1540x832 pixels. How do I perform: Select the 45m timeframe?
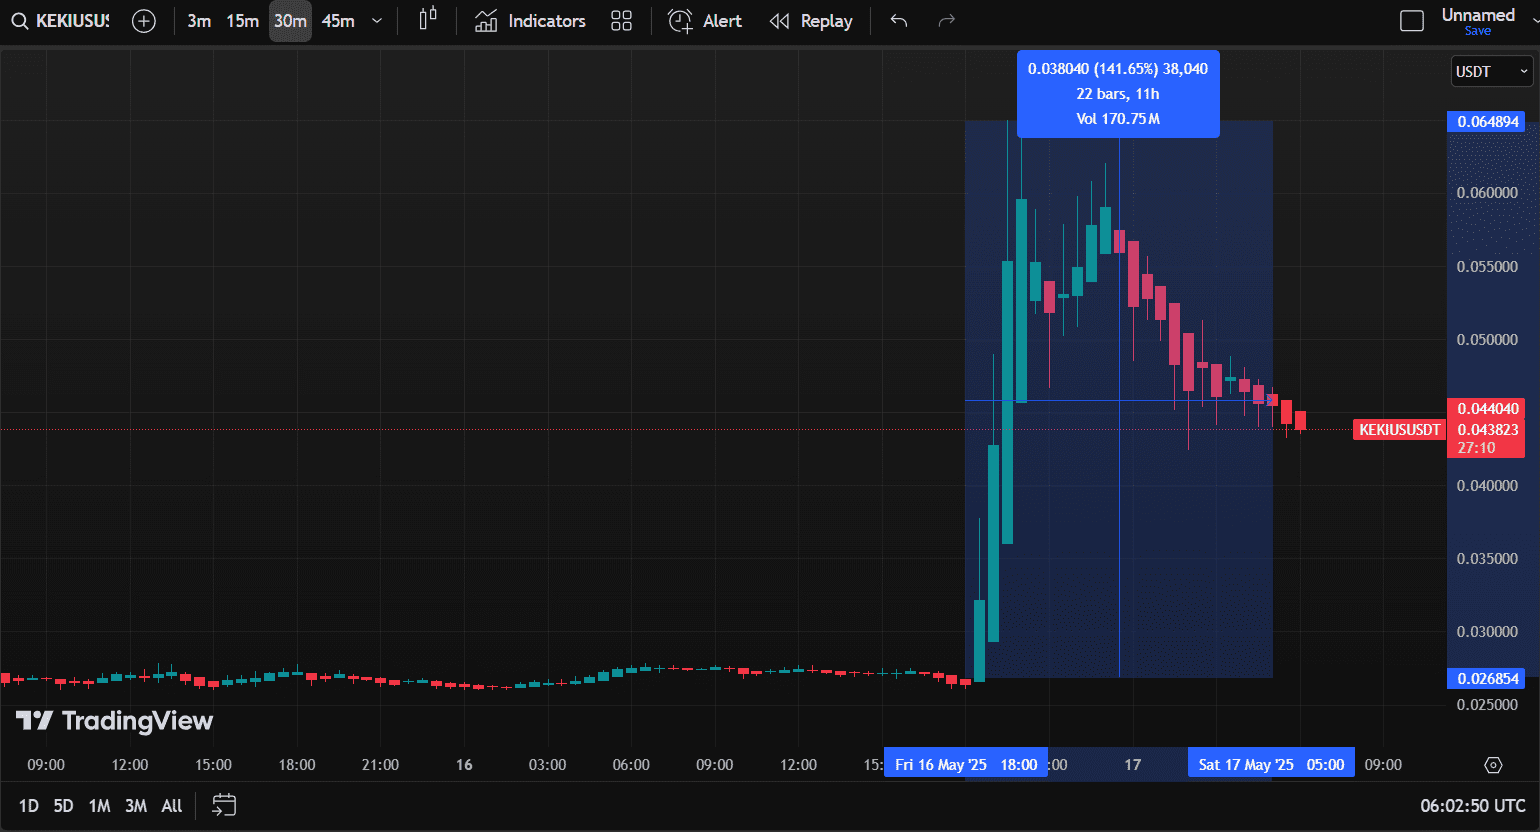(338, 21)
